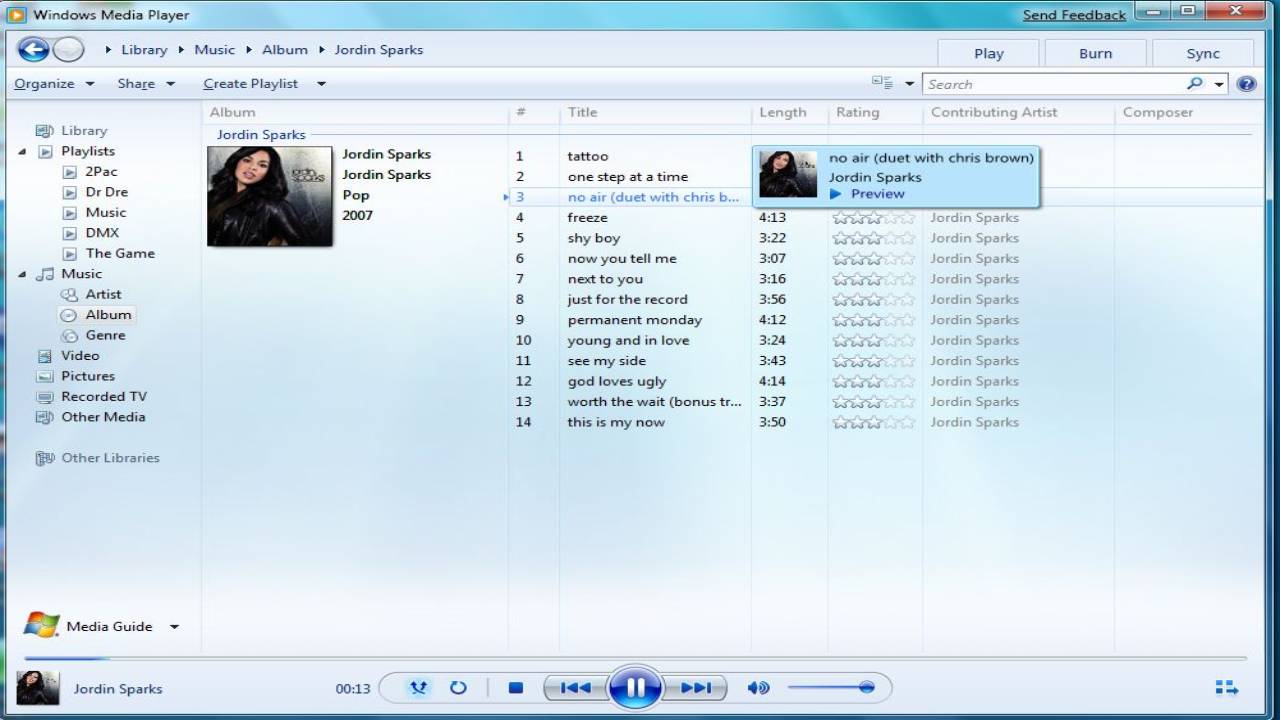The width and height of the screenshot is (1280, 720).
Task: Collapse the Music tree node
Action: point(22,274)
